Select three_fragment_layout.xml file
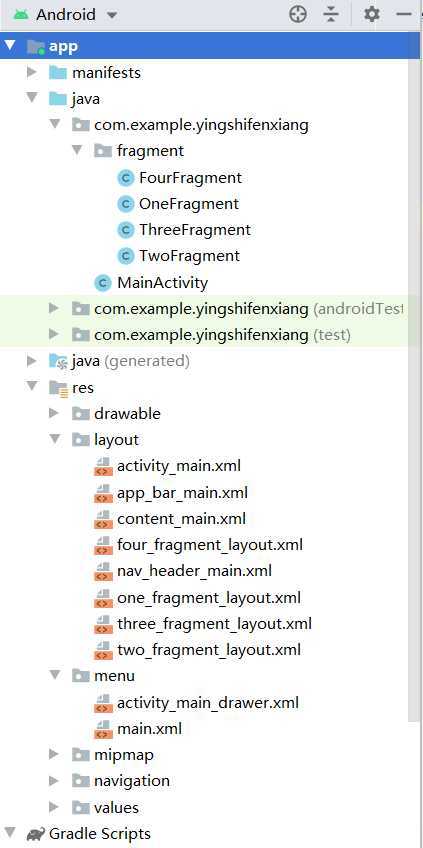Image resolution: width=423 pixels, height=848 pixels. [x=214, y=624]
